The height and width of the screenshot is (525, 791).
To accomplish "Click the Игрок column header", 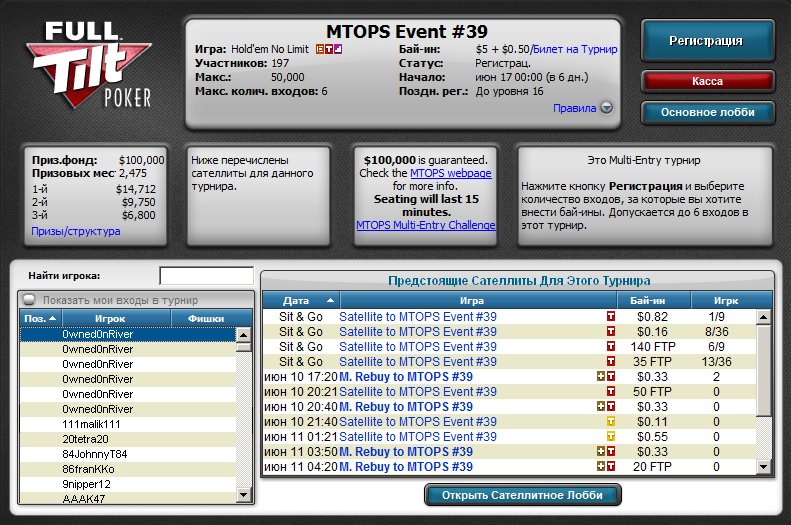I will coord(117,318).
